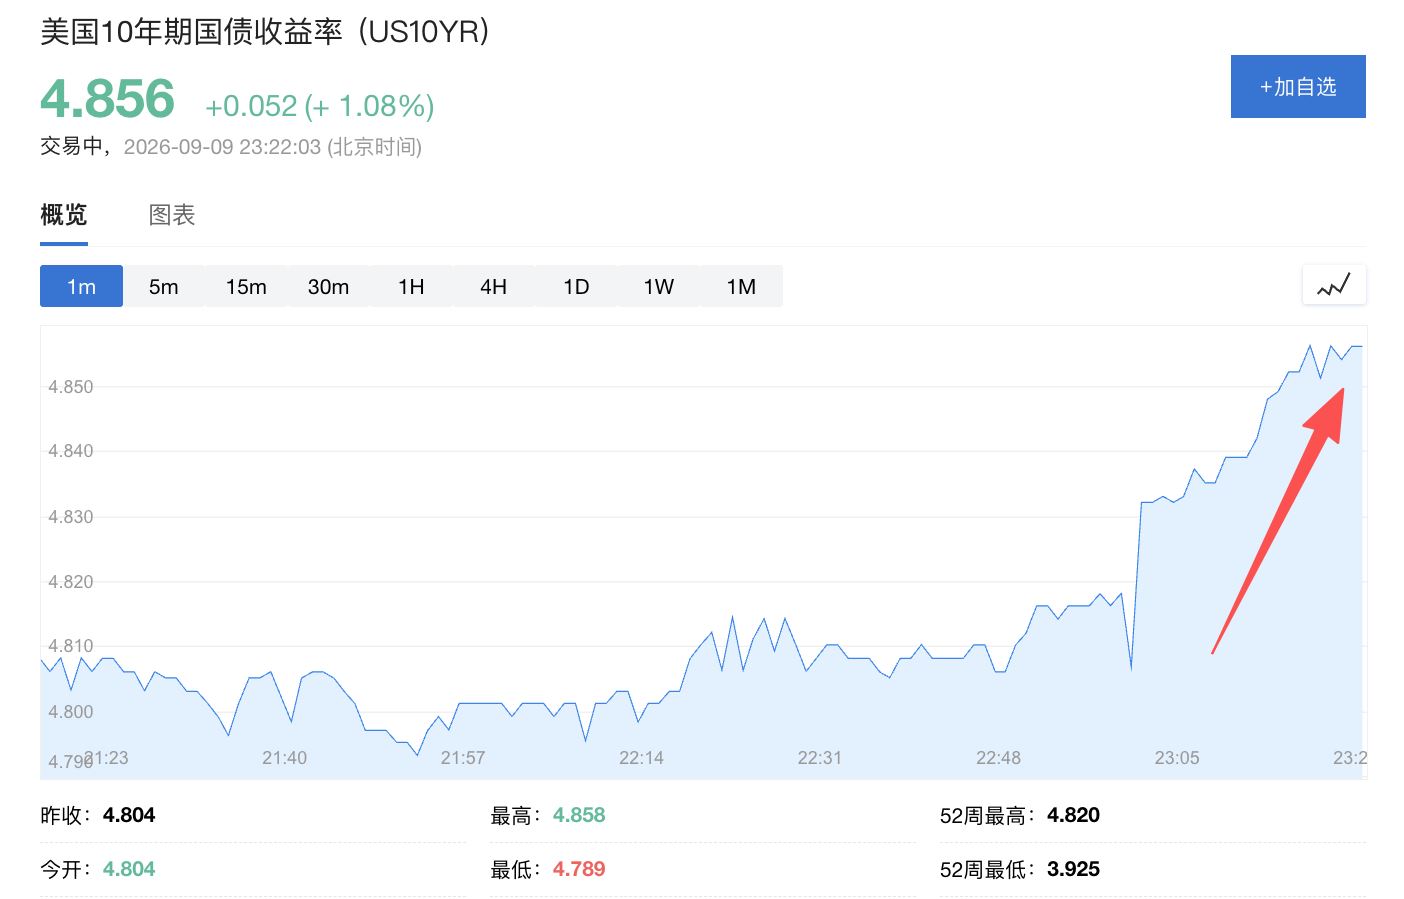
Task: Switch to the 概览 tab
Action: 64,215
